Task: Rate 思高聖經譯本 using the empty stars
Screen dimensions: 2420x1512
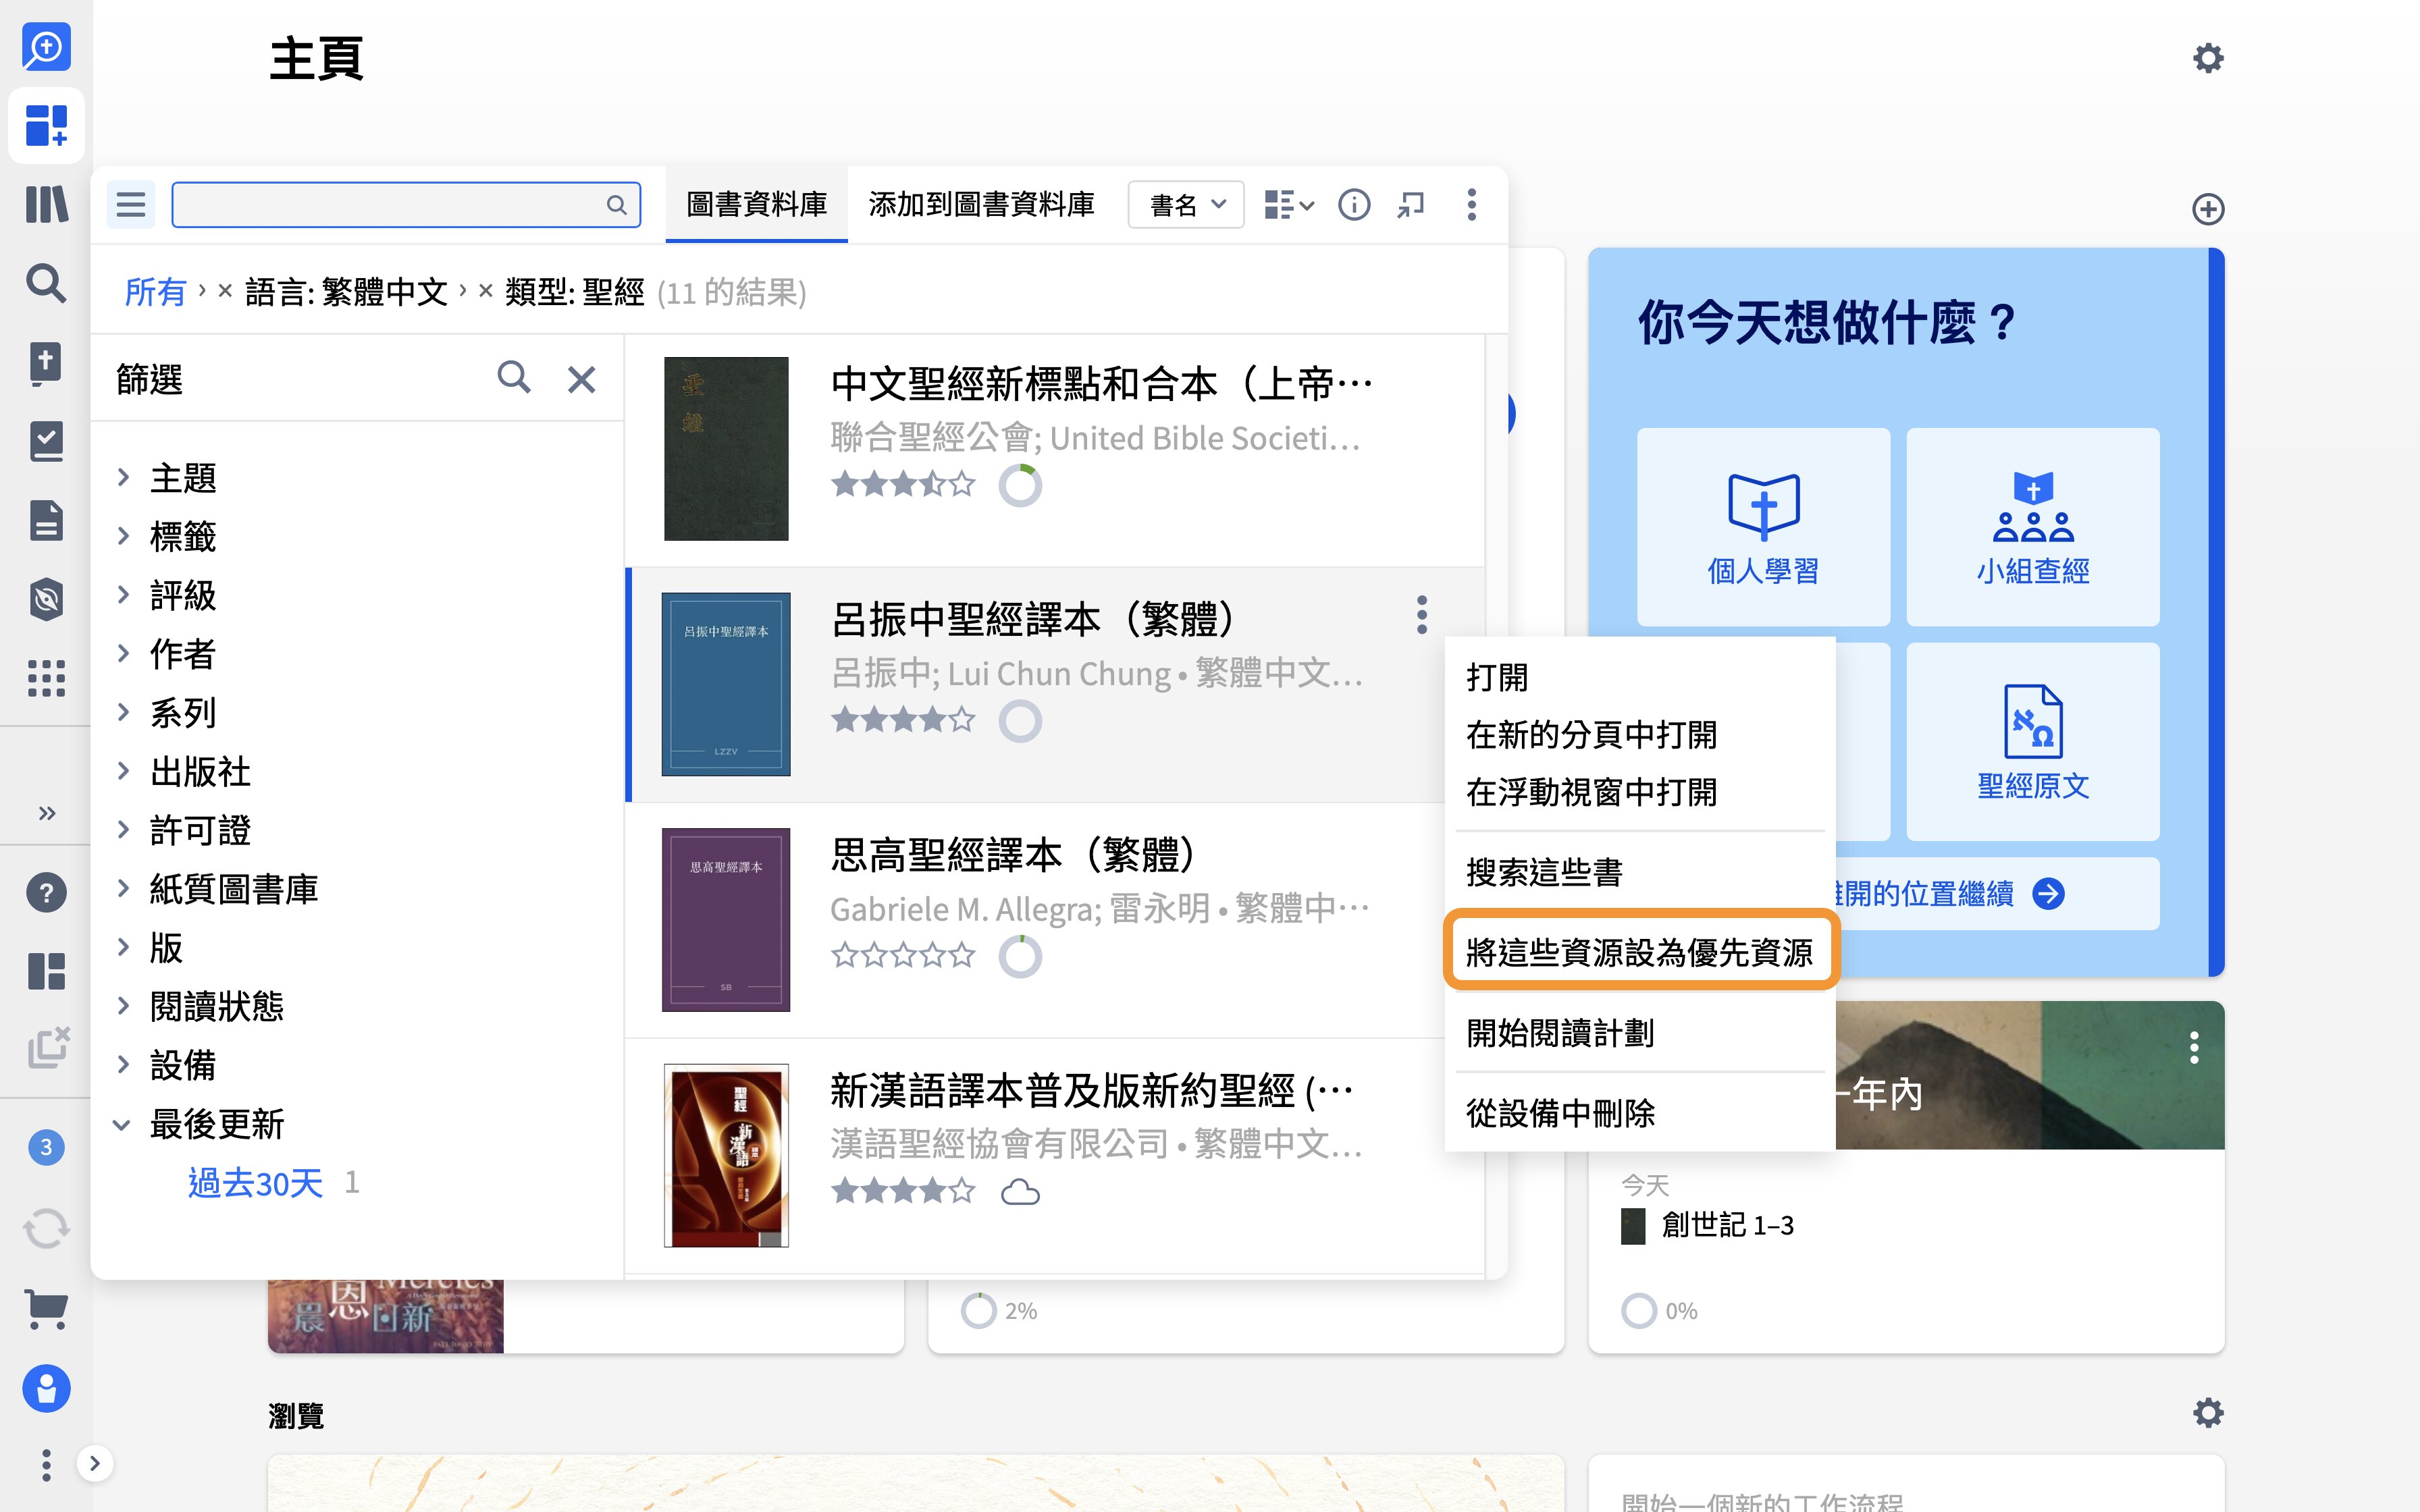Action: (903, 955)
